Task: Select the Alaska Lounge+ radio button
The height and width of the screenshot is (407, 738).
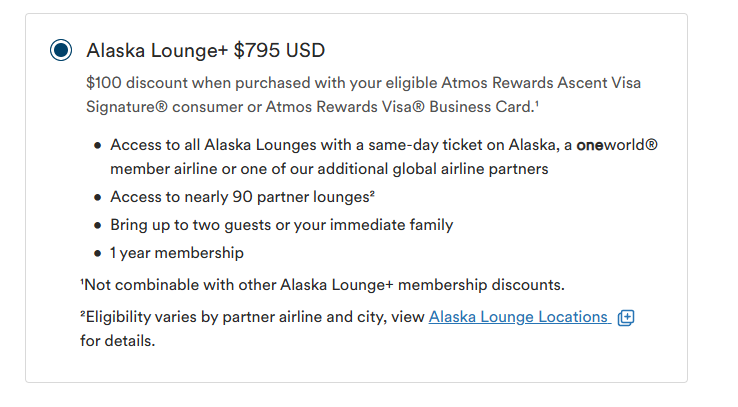Action: (61, 50)
